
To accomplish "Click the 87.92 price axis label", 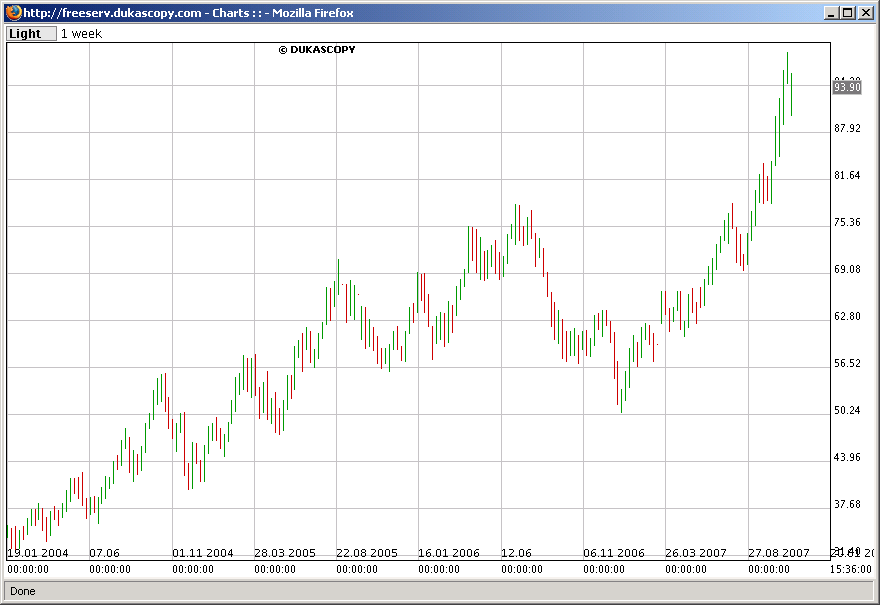I will (847, 129).
